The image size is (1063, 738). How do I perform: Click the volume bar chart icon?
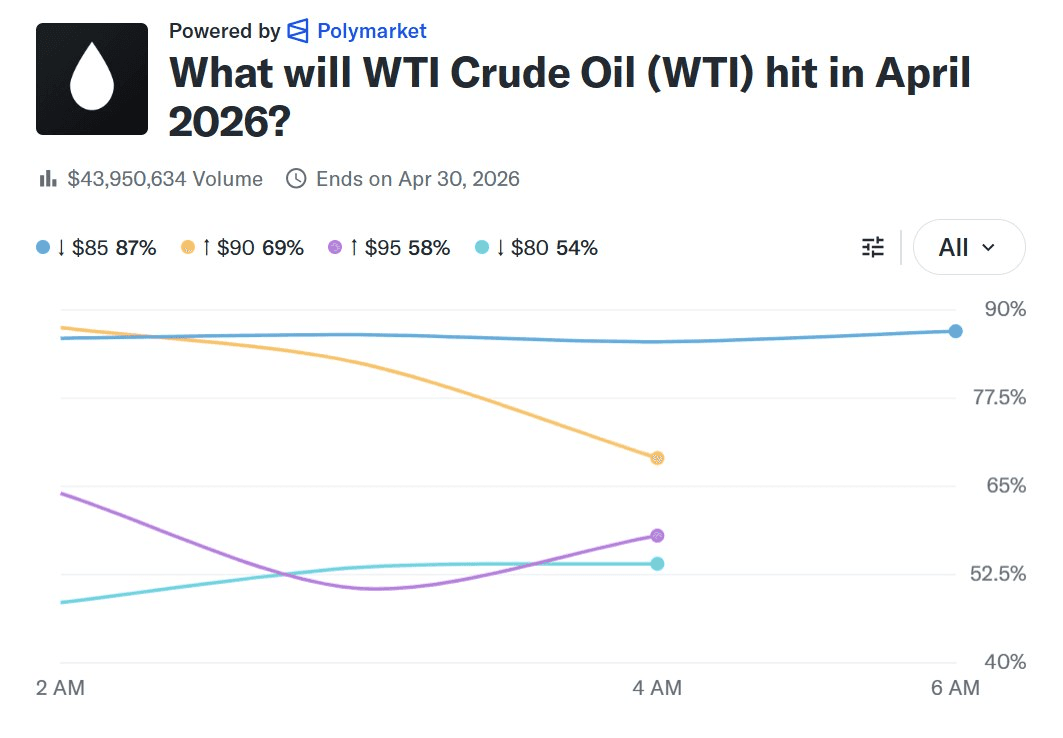click(47, 179)
